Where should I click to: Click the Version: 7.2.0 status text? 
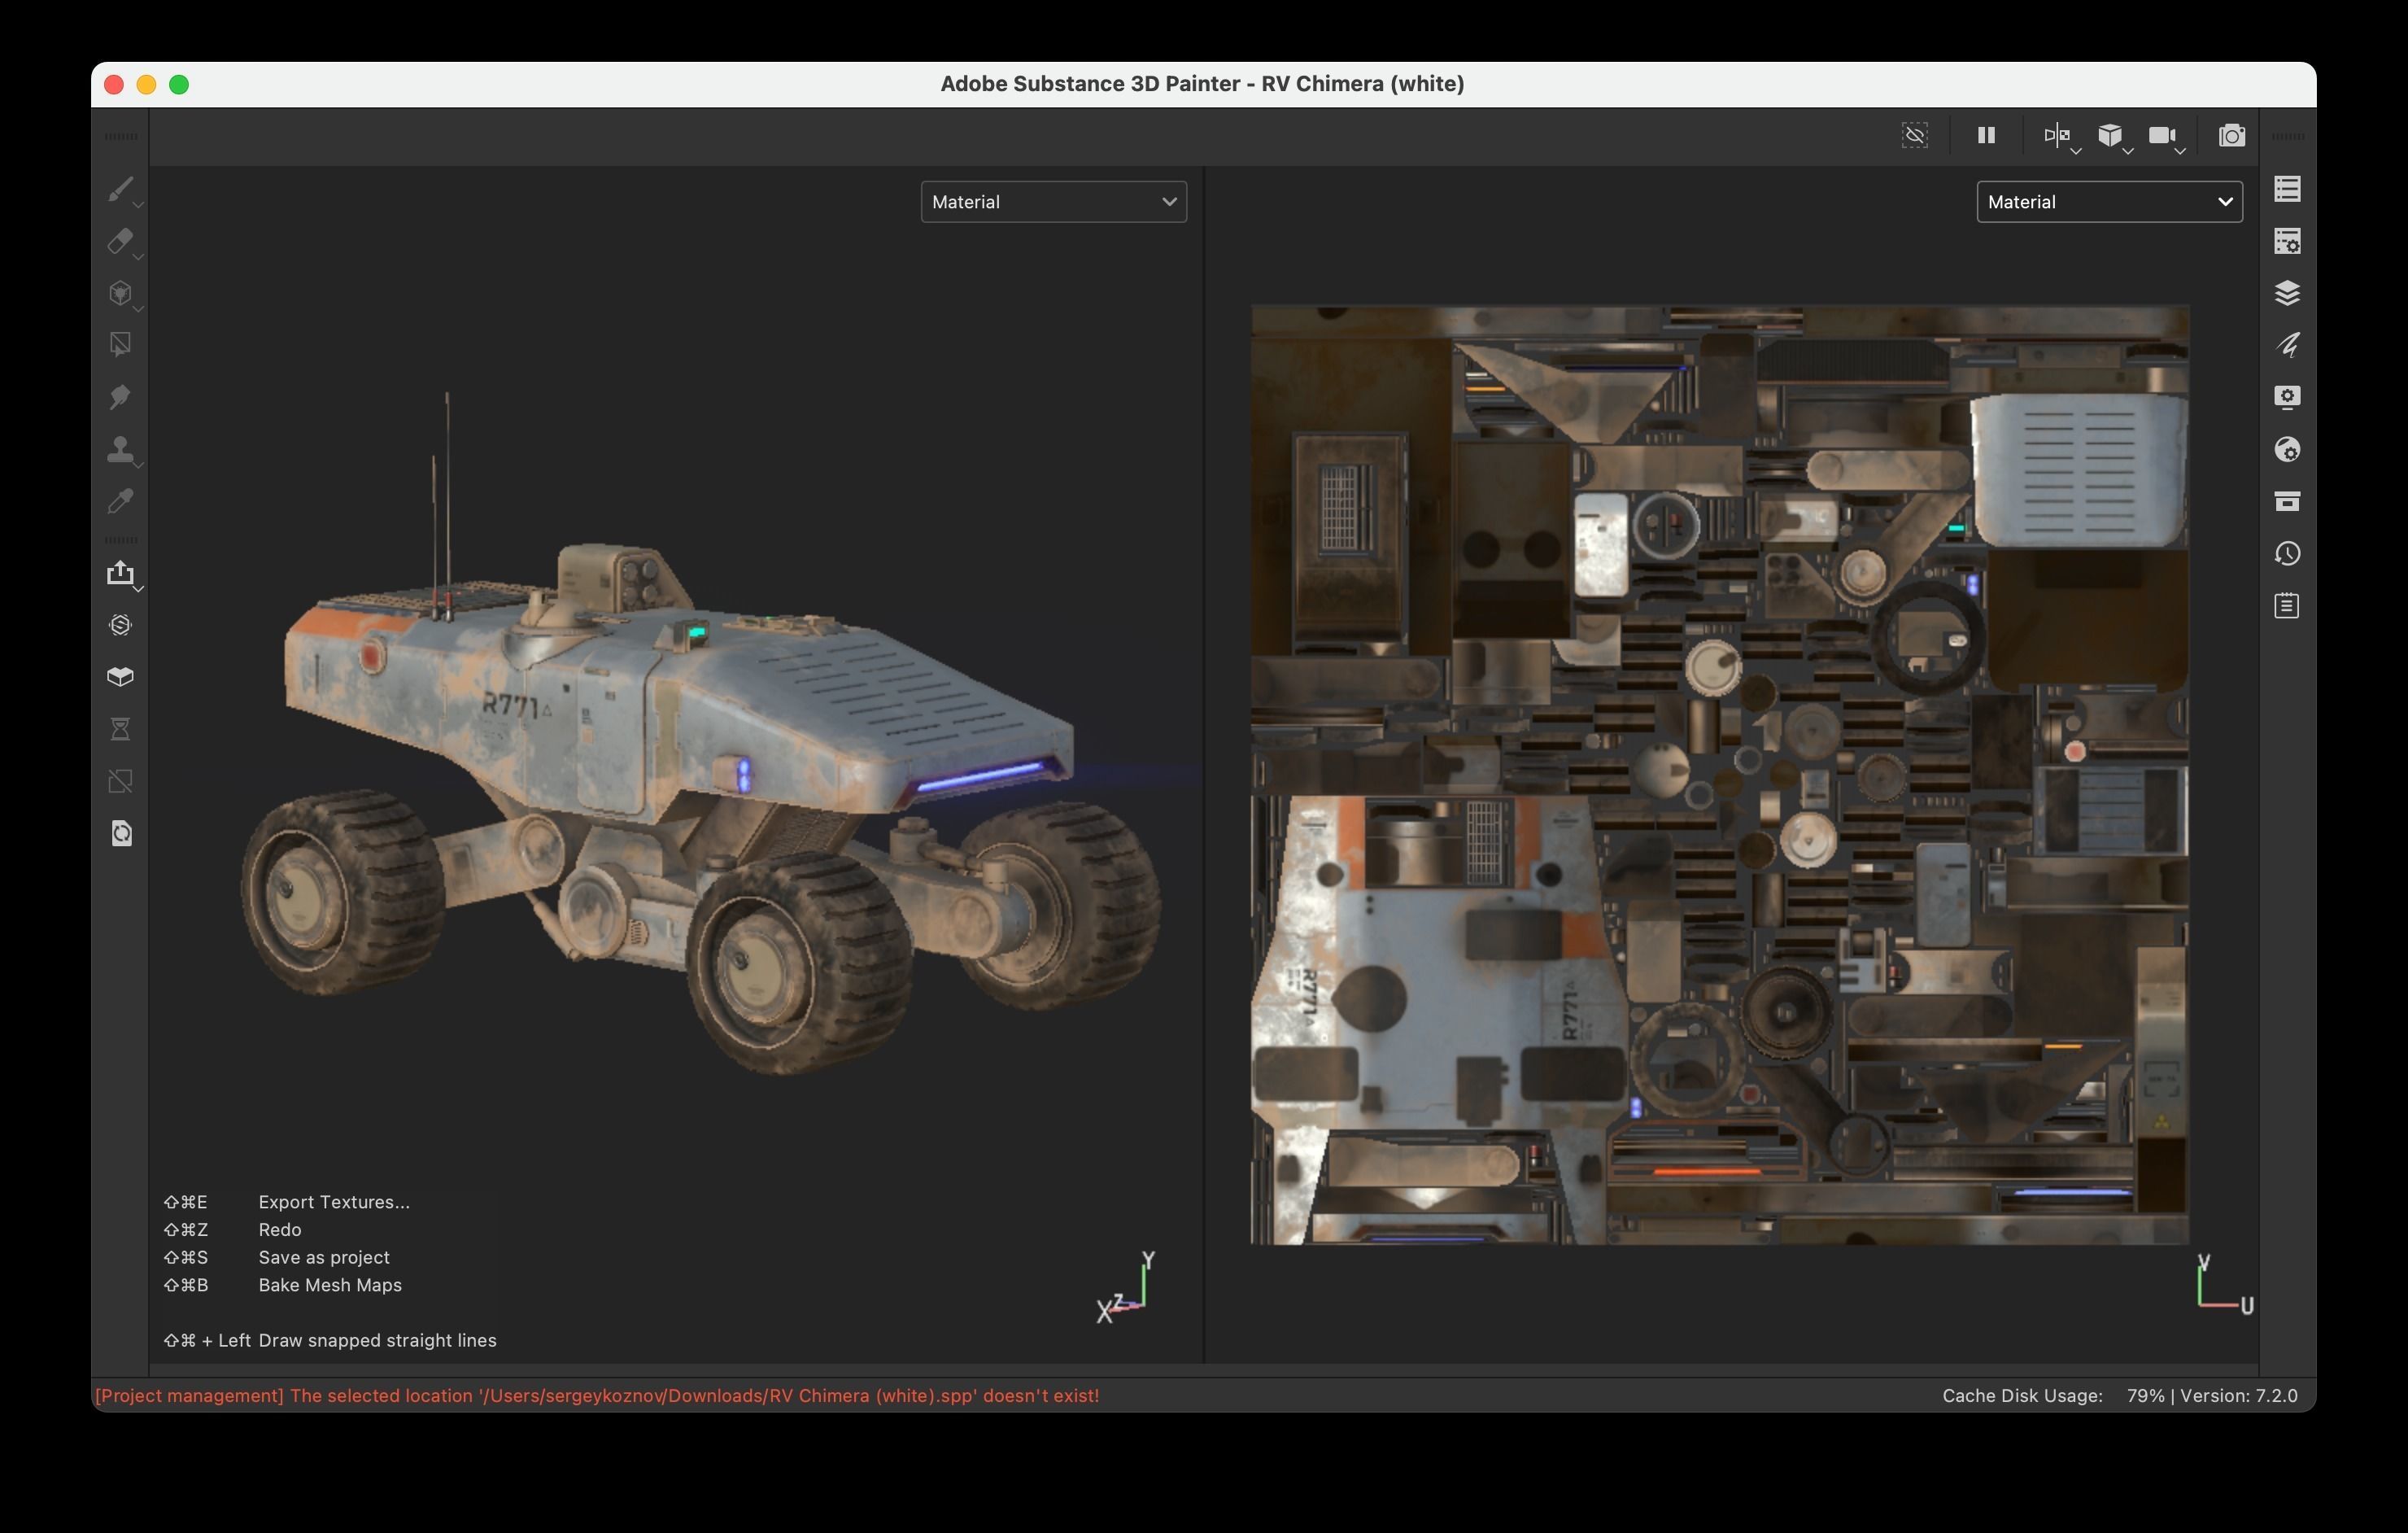pos(2239,1396)
